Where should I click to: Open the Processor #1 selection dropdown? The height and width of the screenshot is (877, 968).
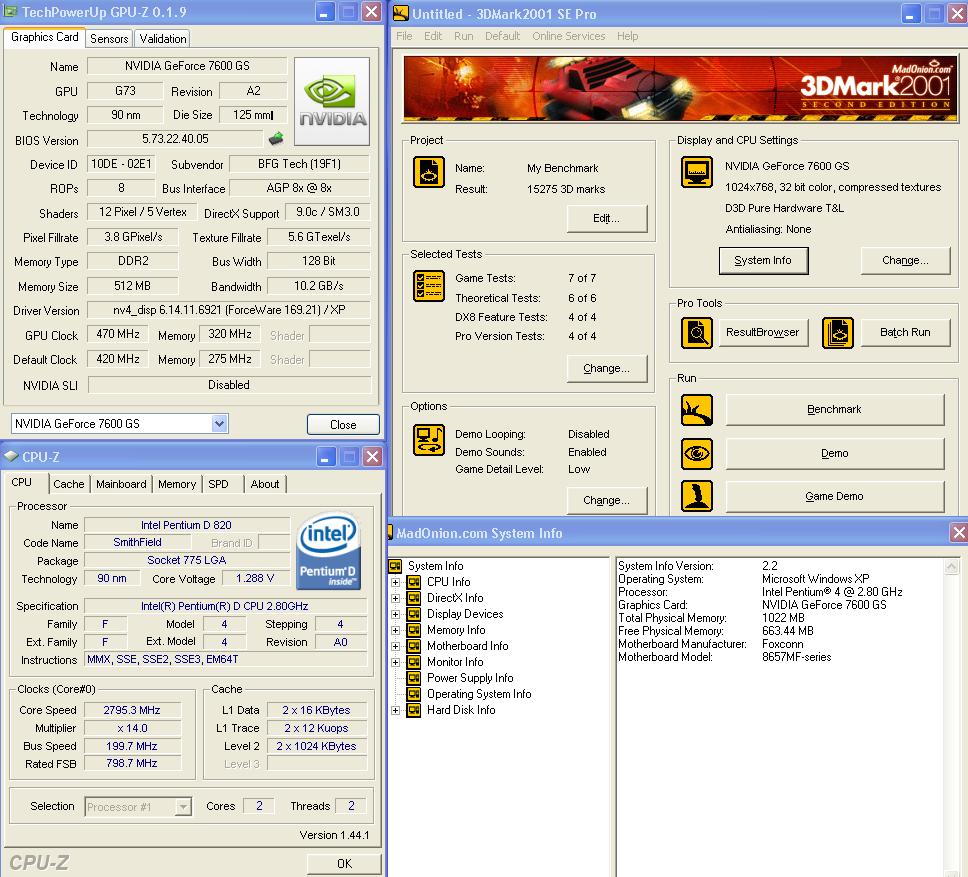[x=183, y=807]
